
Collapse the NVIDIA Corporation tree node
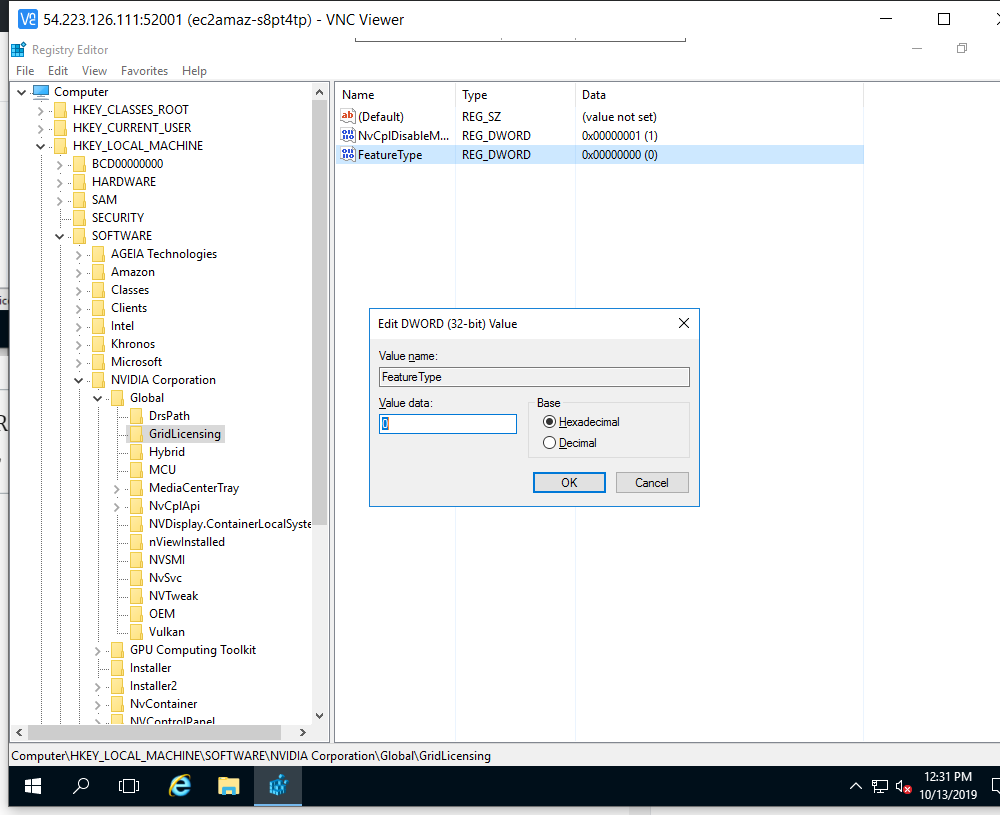(x=79, y=381)
